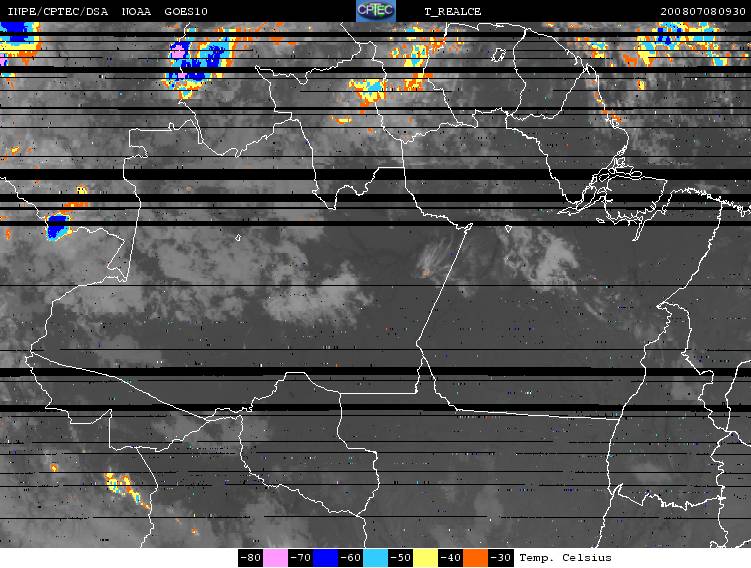Click the T_REALCE product label
The height and width of the screenshot is (568, 751).
click(453, 11)
